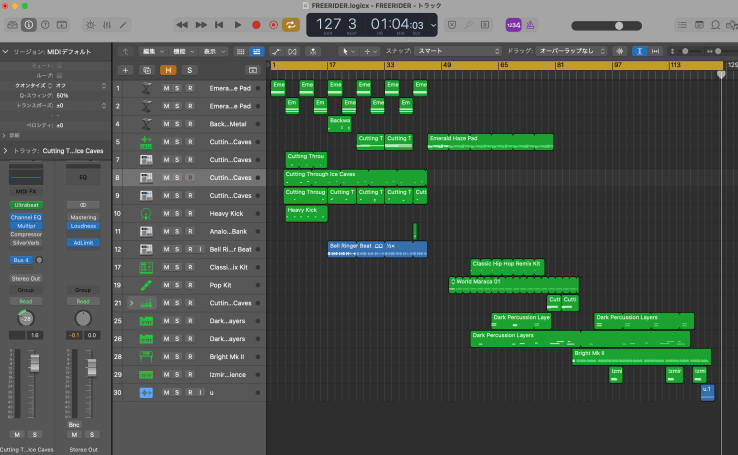The height and width of the screenshot is (455, 738).
Task: Enable the ミュート region checkbox
Action: click(x=60, y=65)
